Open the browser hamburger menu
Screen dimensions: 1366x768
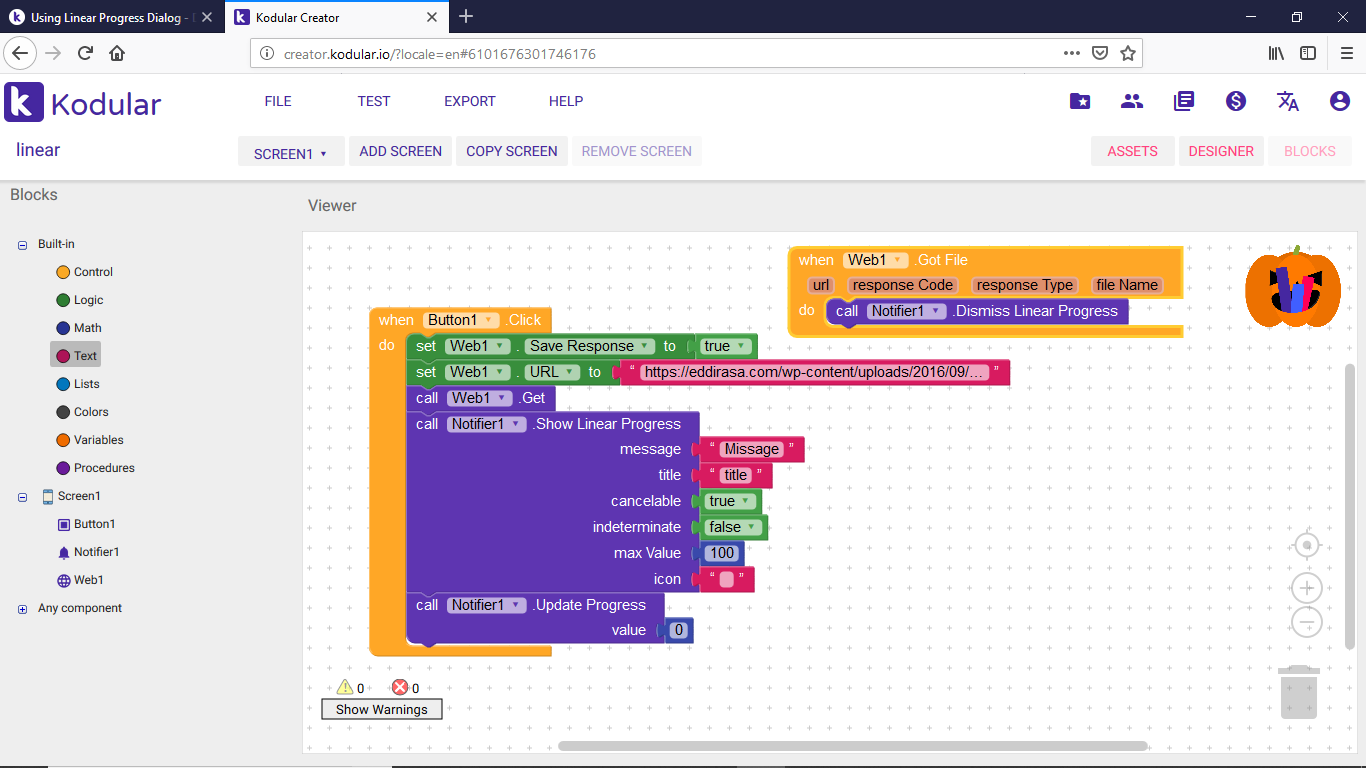pyautogui.click(x=1347, y=53)
